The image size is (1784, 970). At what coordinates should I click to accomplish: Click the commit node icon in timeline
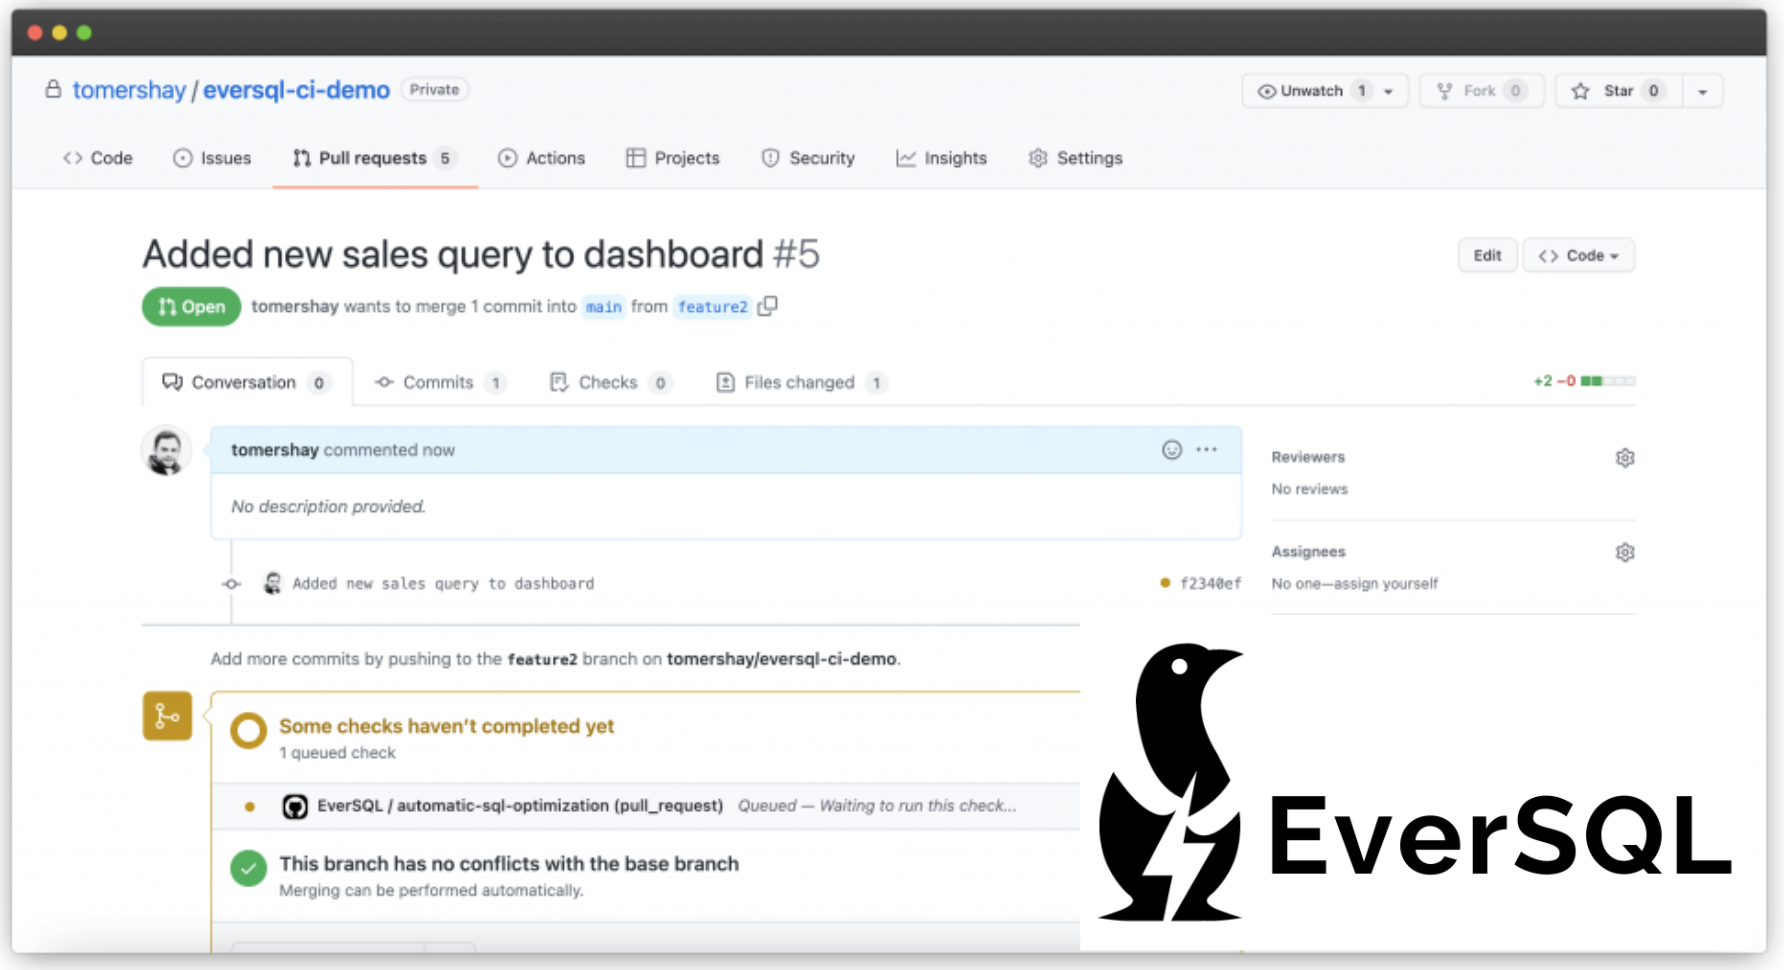pyautogui.click(x=231, y=584)
